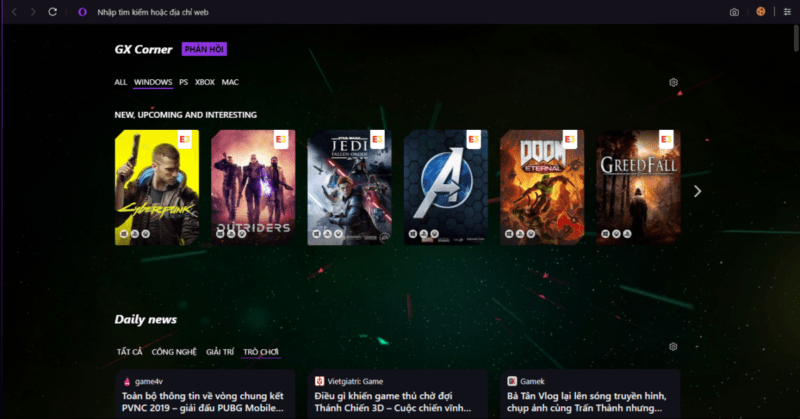Image resolution: width=800 pixels, height=419 pixels.
Task: Click E3 badge on Outriders card
Action: (281, 139)
